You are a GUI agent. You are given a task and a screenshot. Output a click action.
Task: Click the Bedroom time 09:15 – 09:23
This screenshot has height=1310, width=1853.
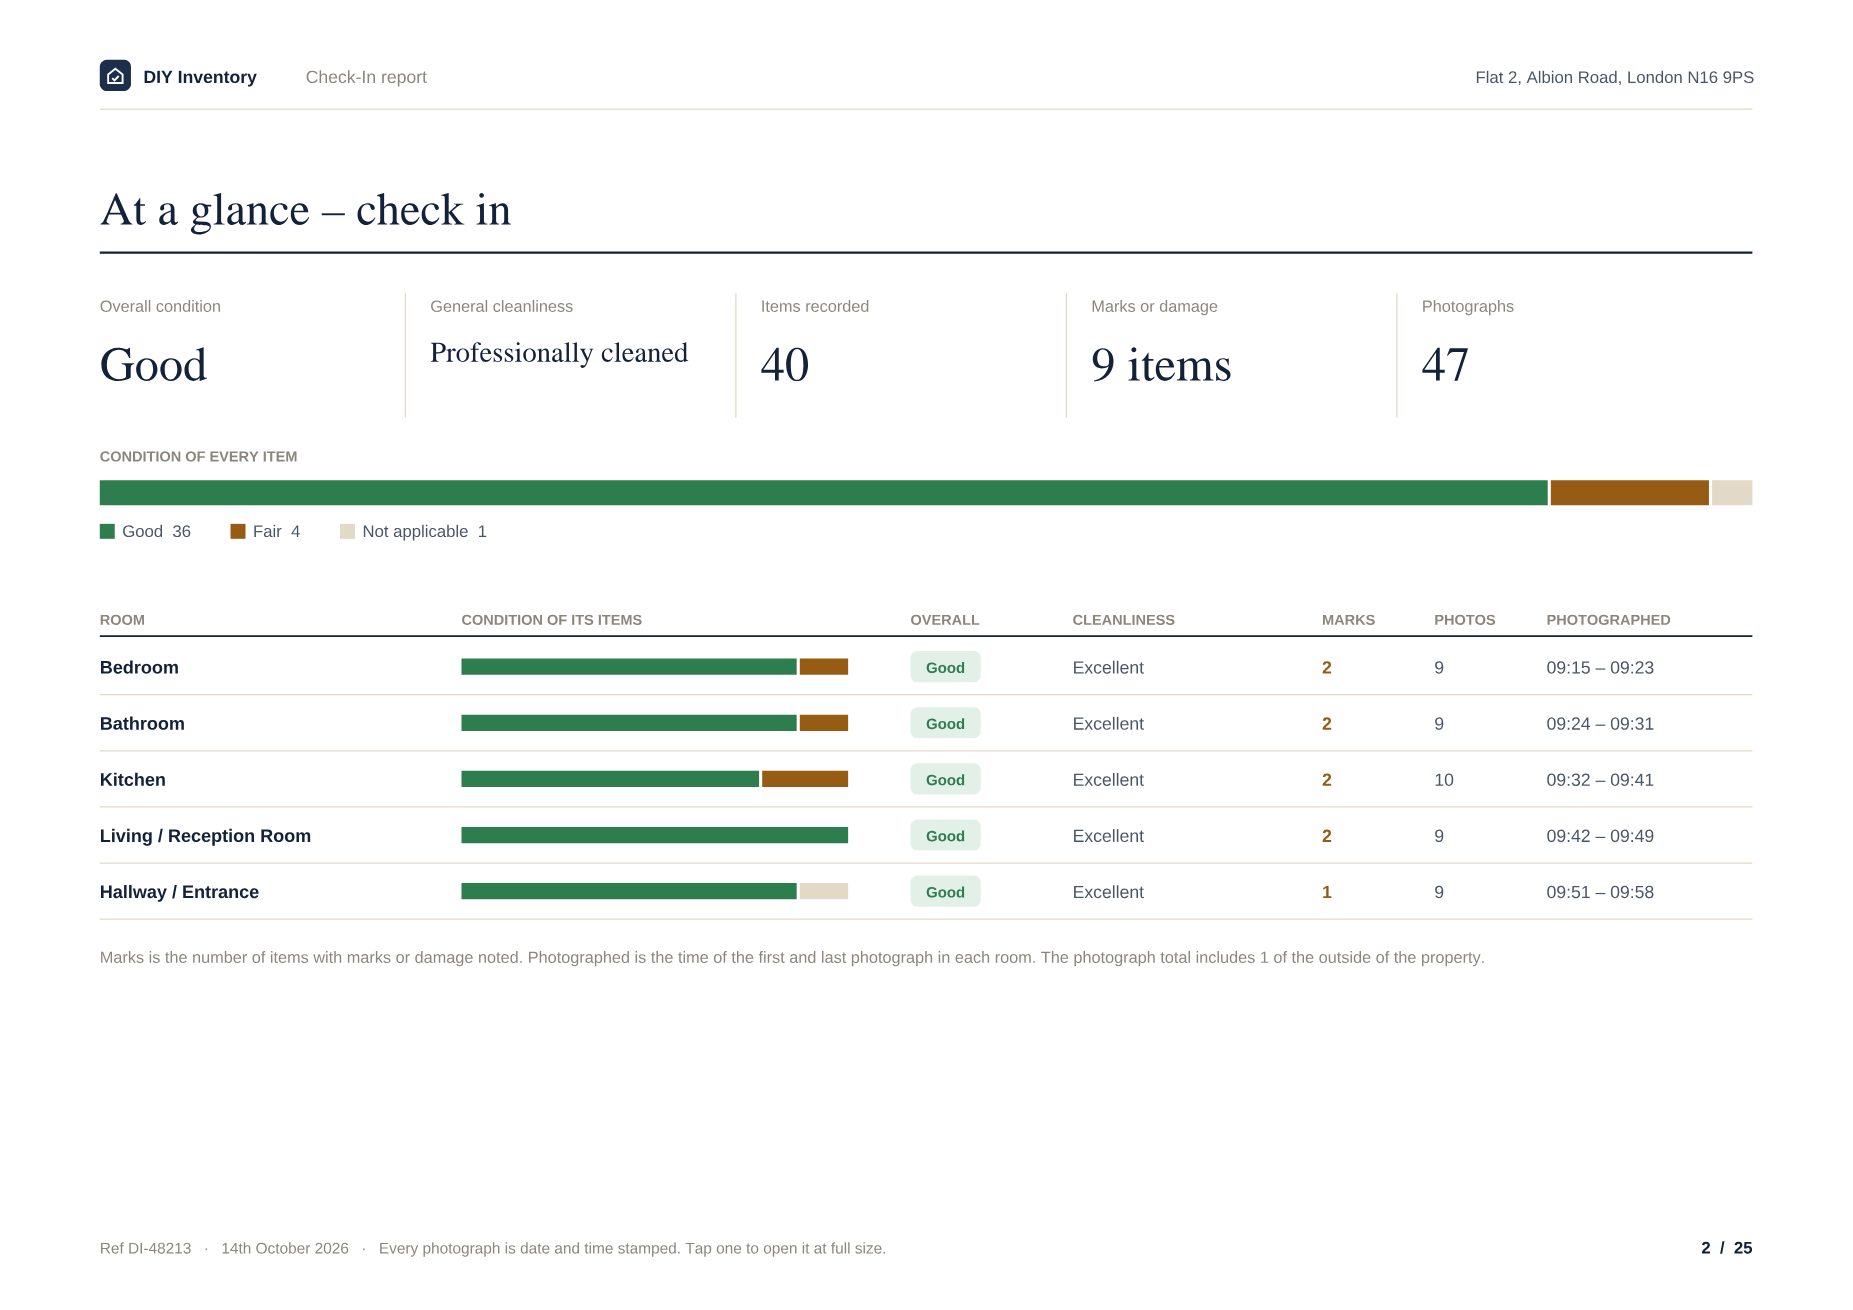coord(1599,667)
